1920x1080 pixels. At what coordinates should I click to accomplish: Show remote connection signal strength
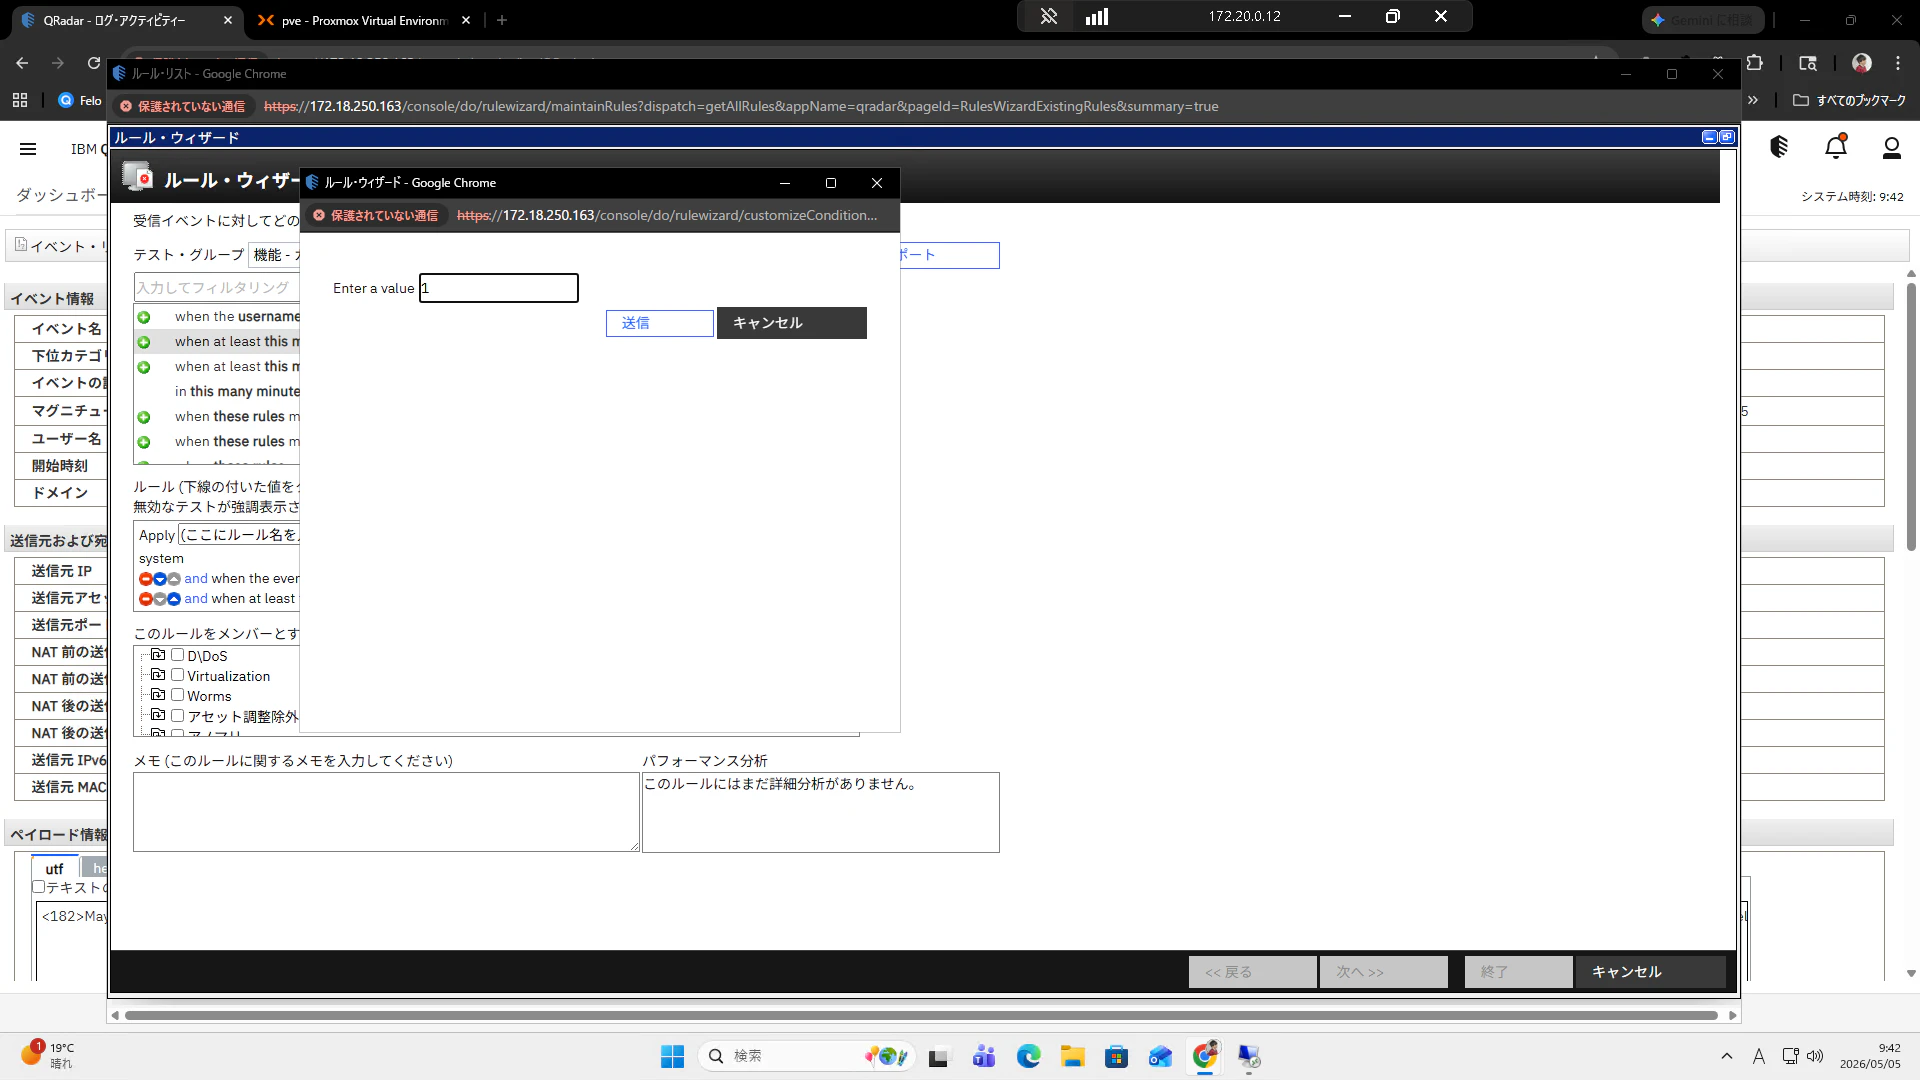[x=1097, y=16]
